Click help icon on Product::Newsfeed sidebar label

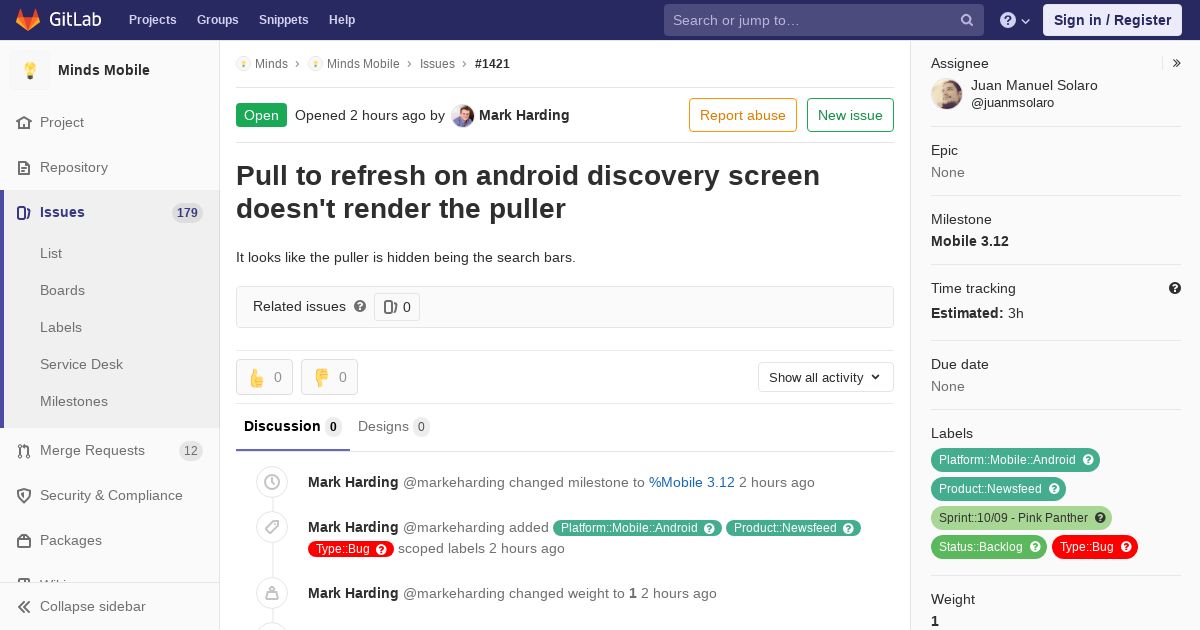[x=1054, y=489]
